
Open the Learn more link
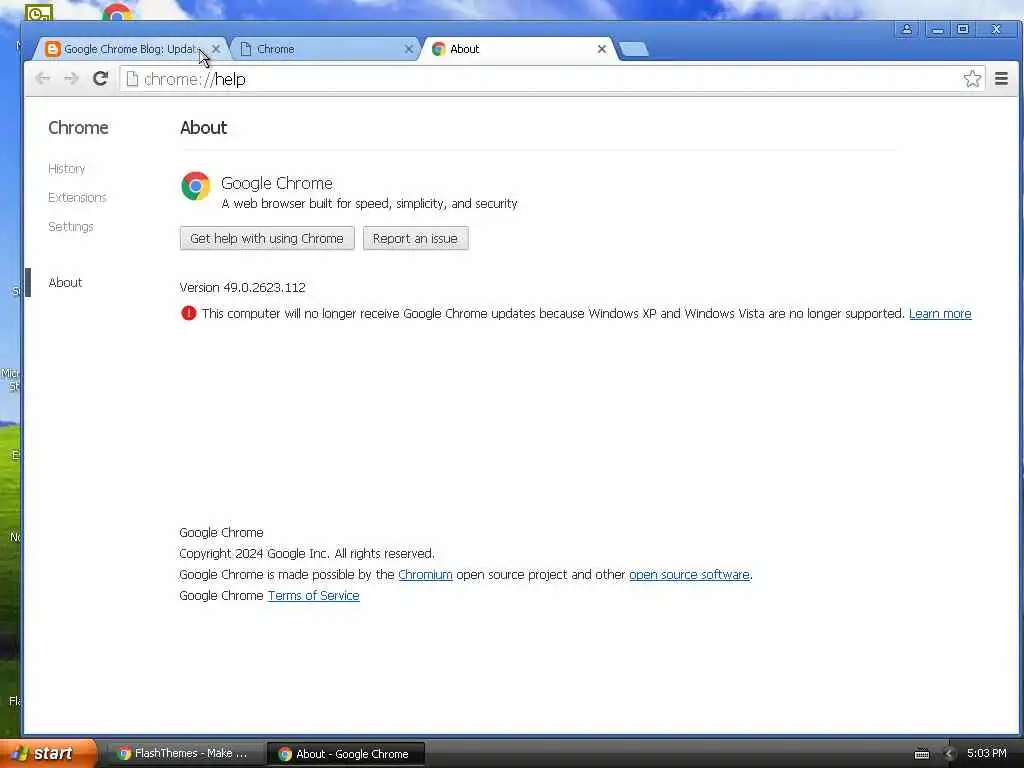pos(940,313)
